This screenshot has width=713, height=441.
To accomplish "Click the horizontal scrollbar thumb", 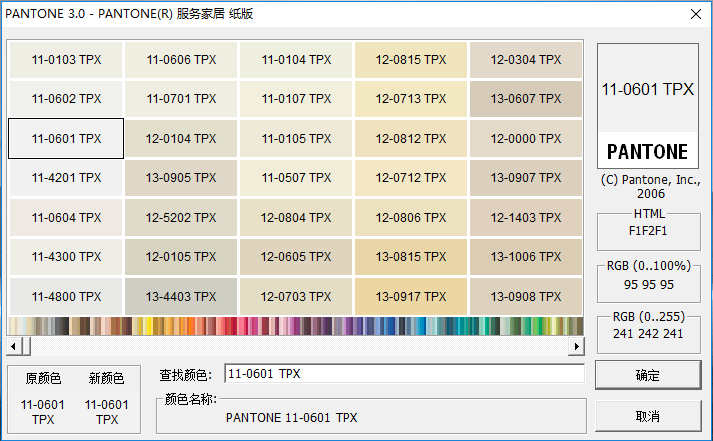I will 26,346.
